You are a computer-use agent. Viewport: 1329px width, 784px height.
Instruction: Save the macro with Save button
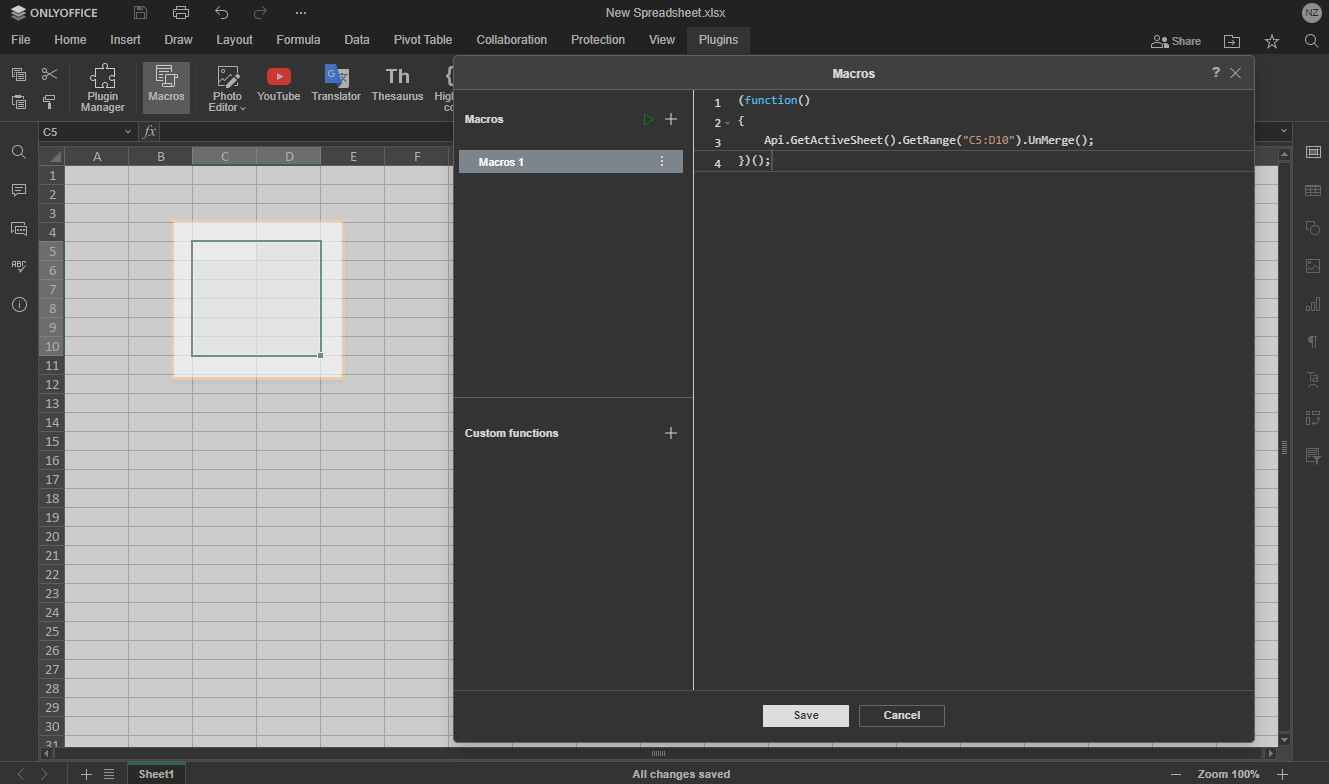806,715
